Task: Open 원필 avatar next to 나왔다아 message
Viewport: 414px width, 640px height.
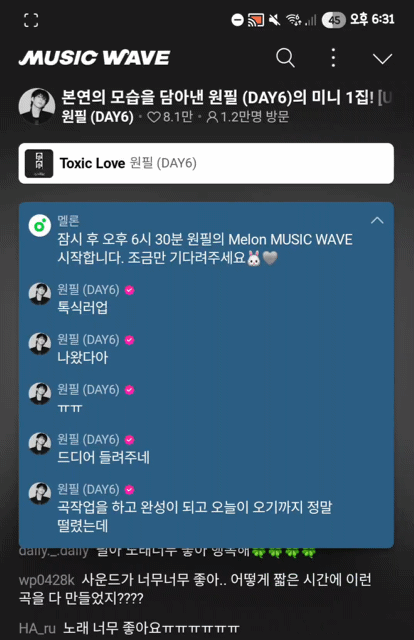Action: click(x=40, y=344)
